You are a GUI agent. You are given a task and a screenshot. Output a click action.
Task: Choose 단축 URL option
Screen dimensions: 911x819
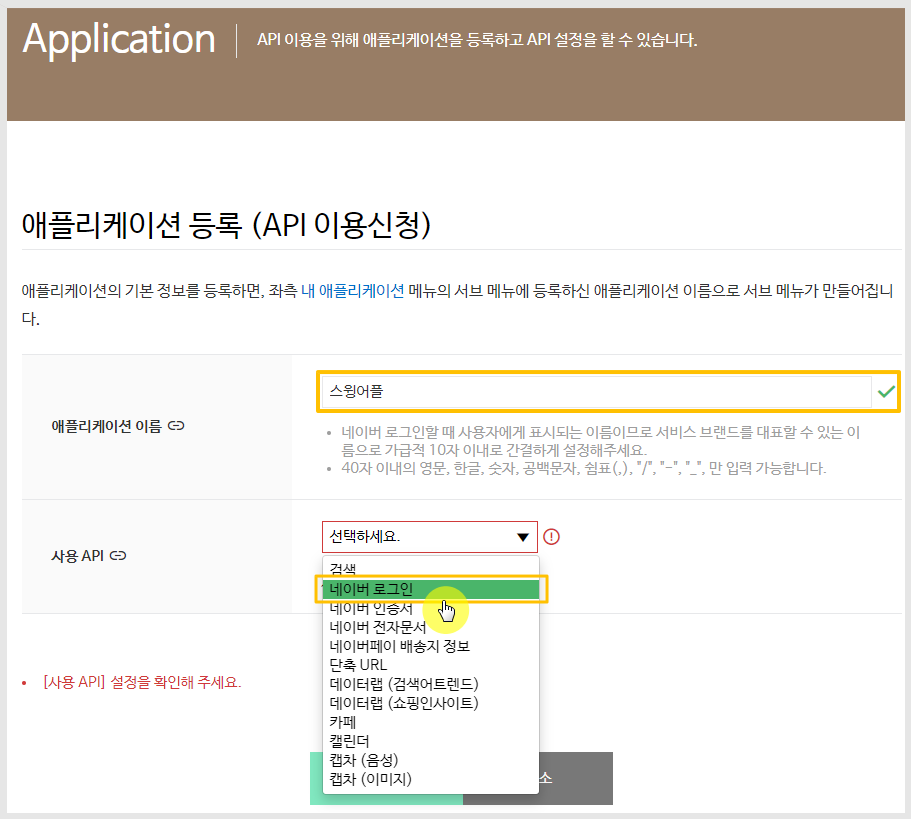[x=431, y=665]
